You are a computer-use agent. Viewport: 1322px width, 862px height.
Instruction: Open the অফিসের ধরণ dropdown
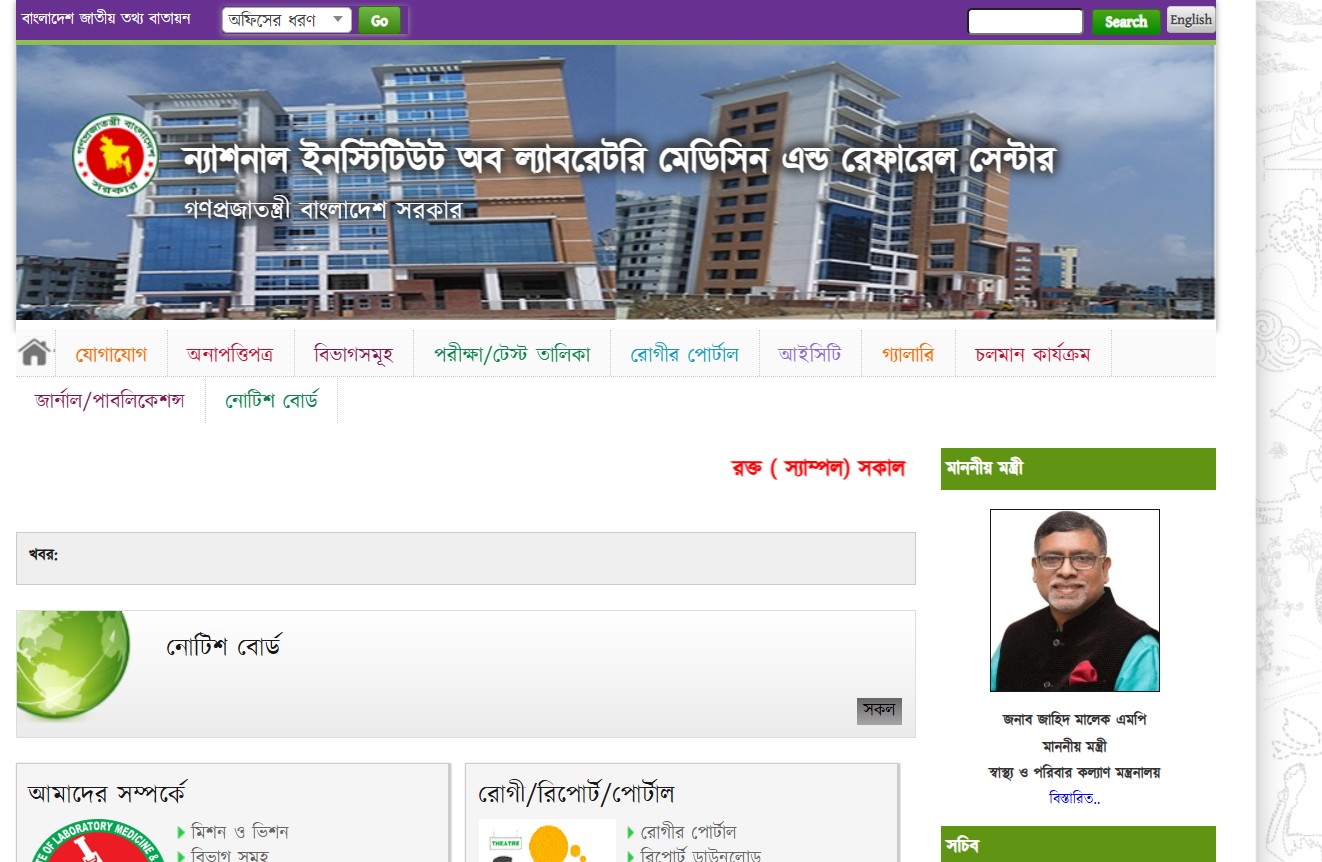tap(286, 20)
